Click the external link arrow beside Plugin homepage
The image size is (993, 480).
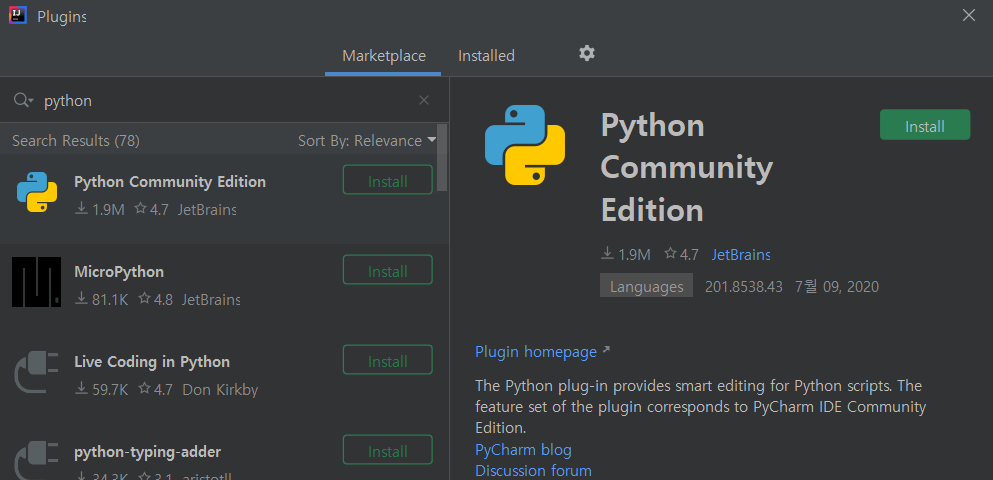point(606,350)
